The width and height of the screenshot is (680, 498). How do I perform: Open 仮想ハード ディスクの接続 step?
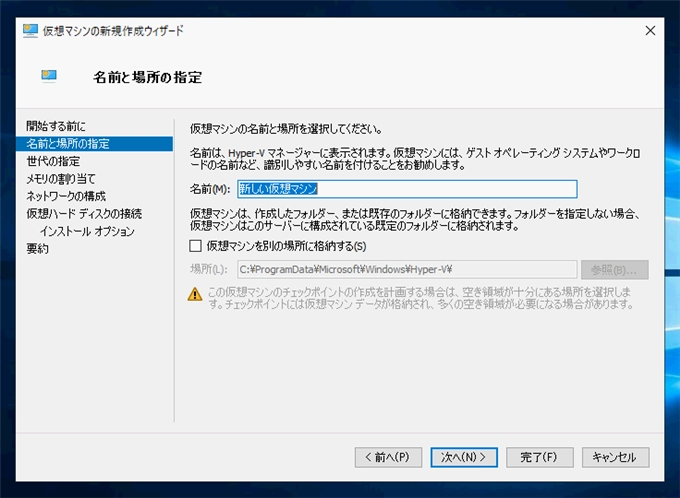84,213
